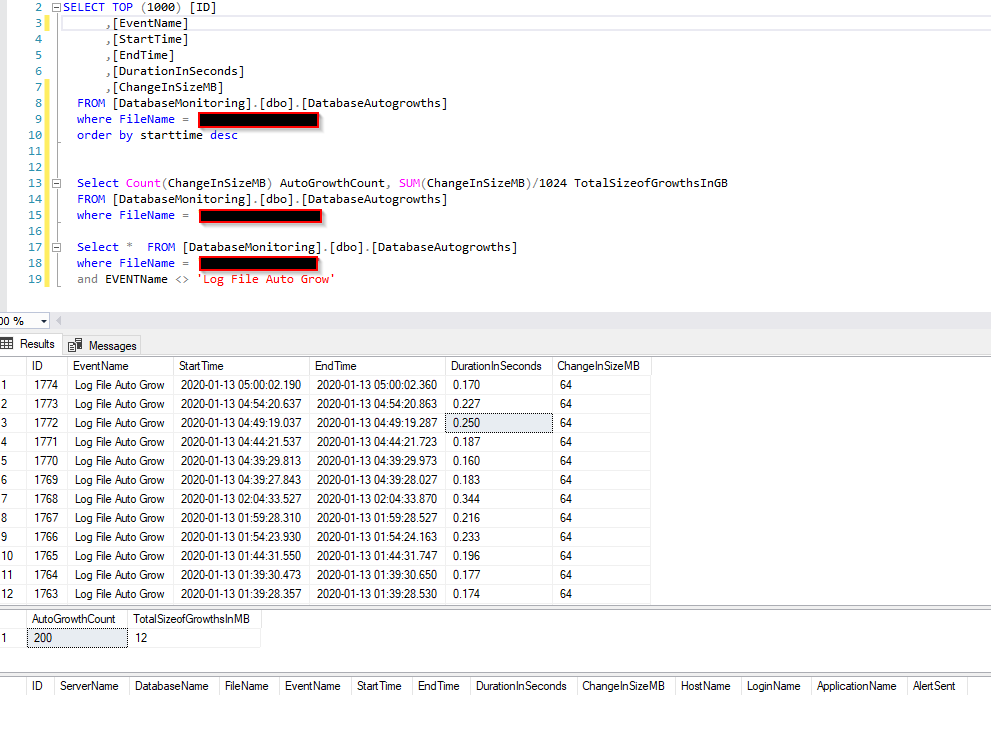
Task: Click the TotalSizeofGrowthsInGB alias in query
Action: tap(651, 183)
